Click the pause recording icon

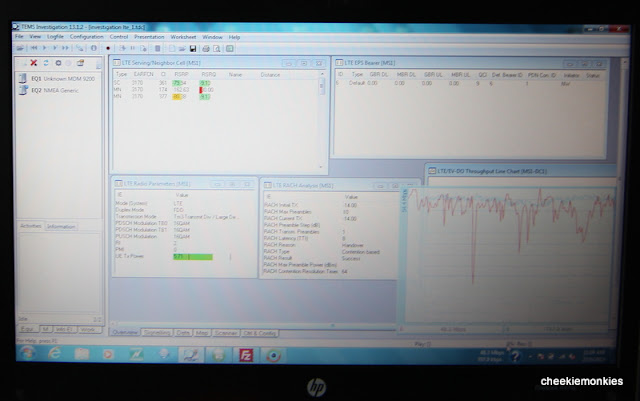[133, 48]
